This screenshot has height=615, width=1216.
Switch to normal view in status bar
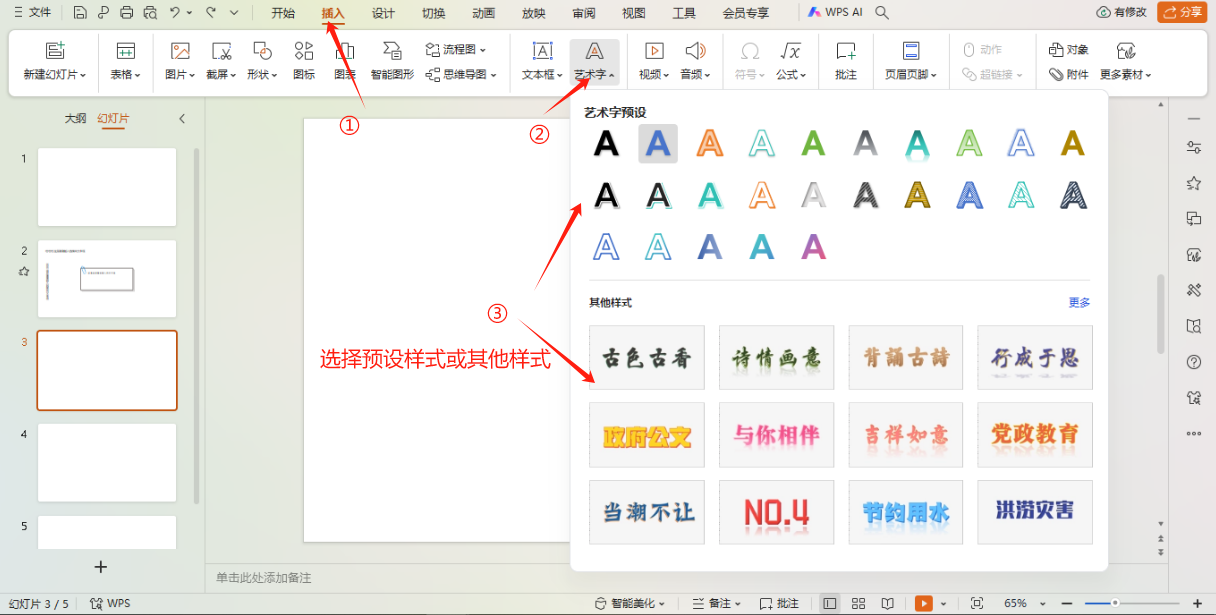point(830,603)
